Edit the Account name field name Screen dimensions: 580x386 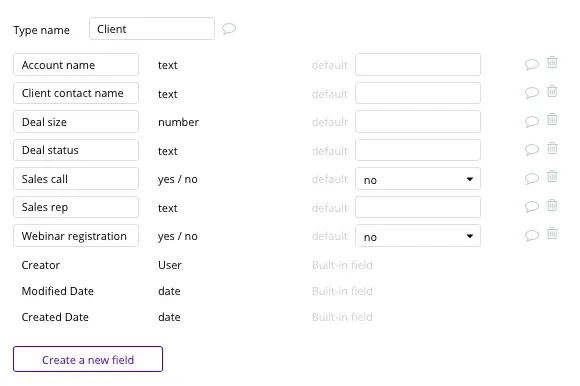[76, 65]
